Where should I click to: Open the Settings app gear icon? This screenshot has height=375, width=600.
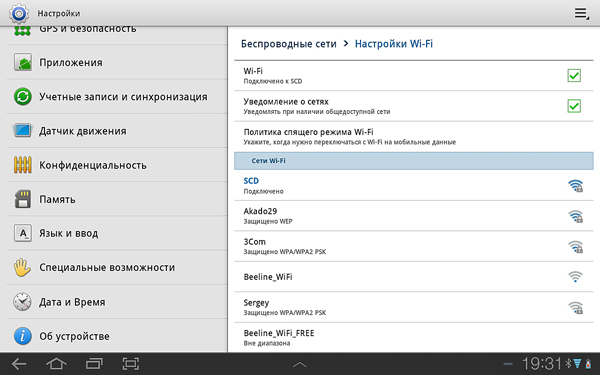click(x=18, y=13)
